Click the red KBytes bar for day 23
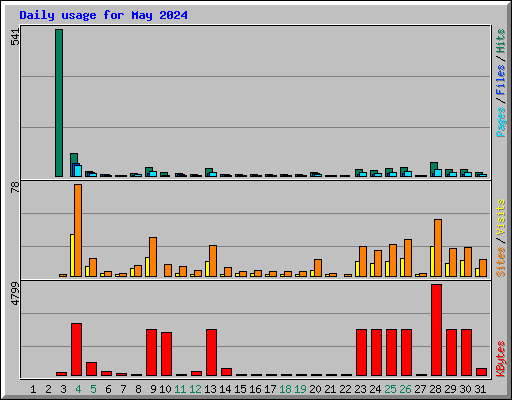The height and width of the screenshot is (400, 512). (x=361, y=352)
